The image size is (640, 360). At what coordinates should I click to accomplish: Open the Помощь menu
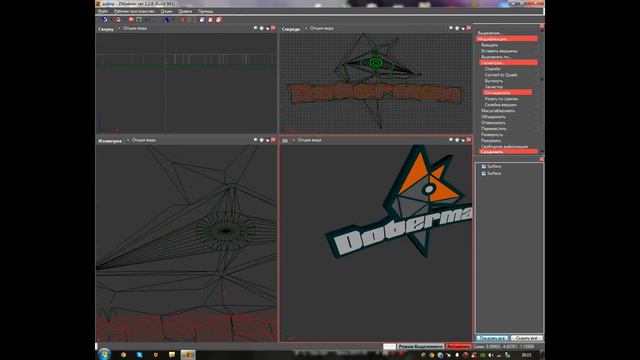(205, 11)
